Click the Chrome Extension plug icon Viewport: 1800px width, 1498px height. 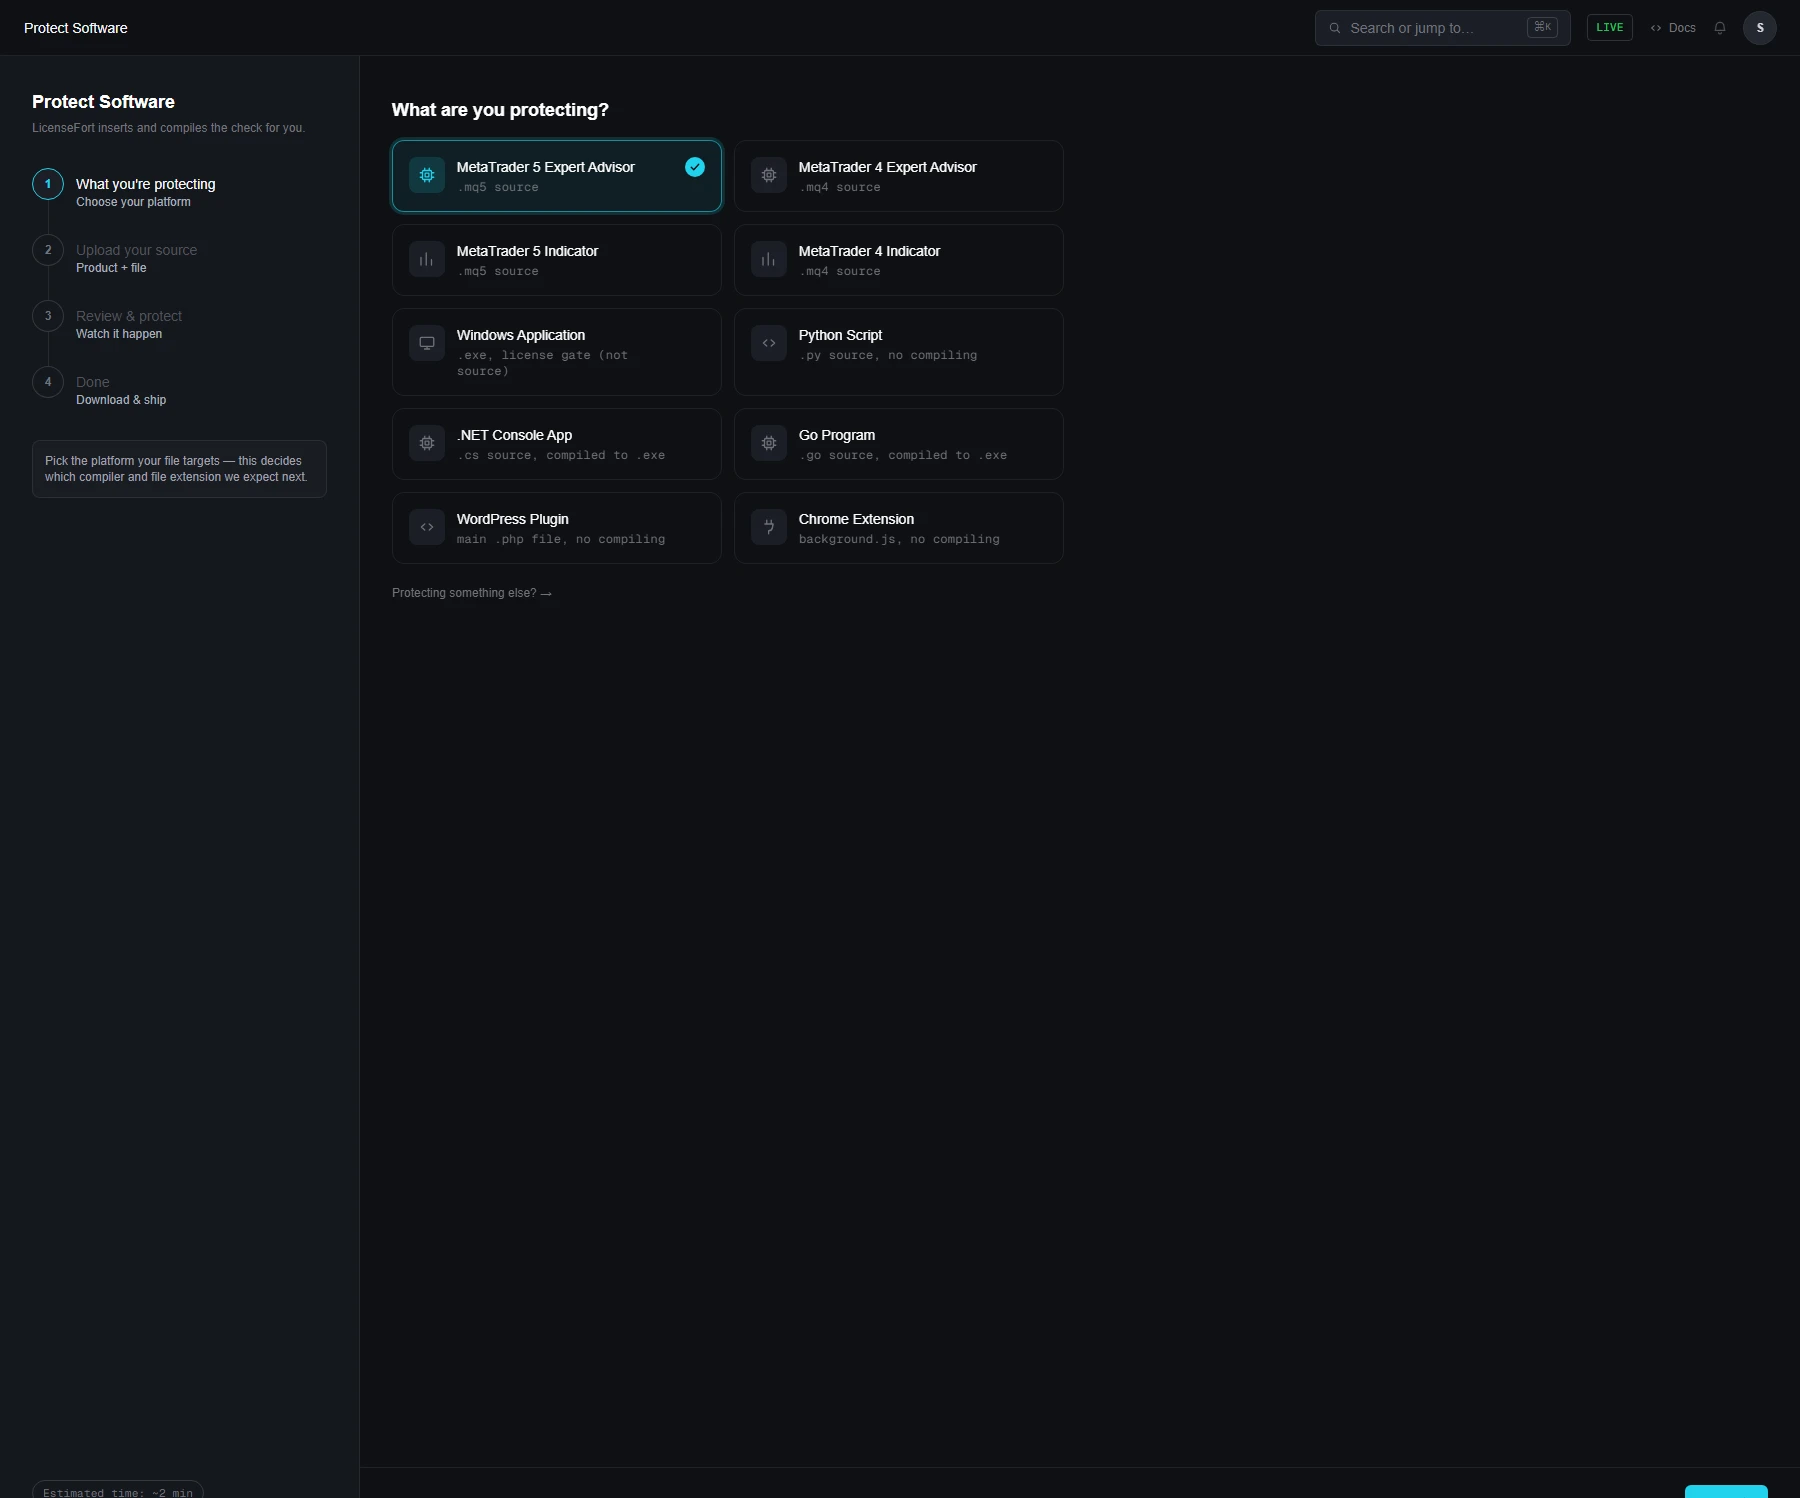pos(769,527)
